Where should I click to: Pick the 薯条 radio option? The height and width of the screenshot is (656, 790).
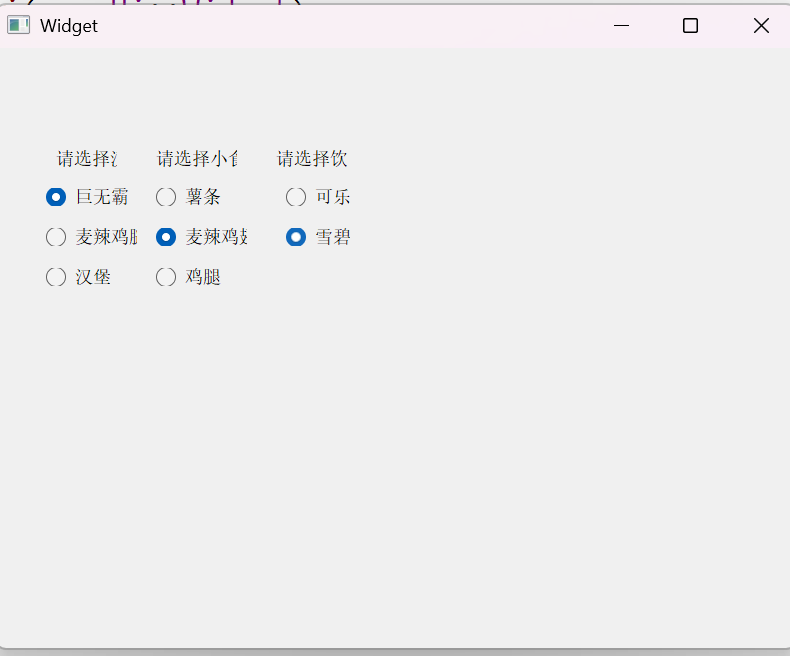pos(188,197)
